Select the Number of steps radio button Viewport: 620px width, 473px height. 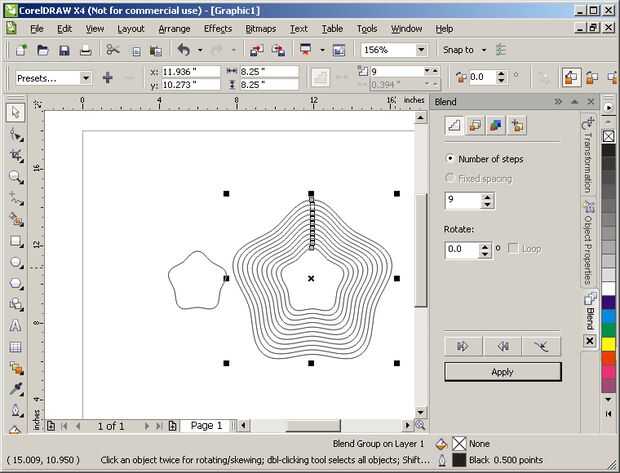(x=450, y=159)
